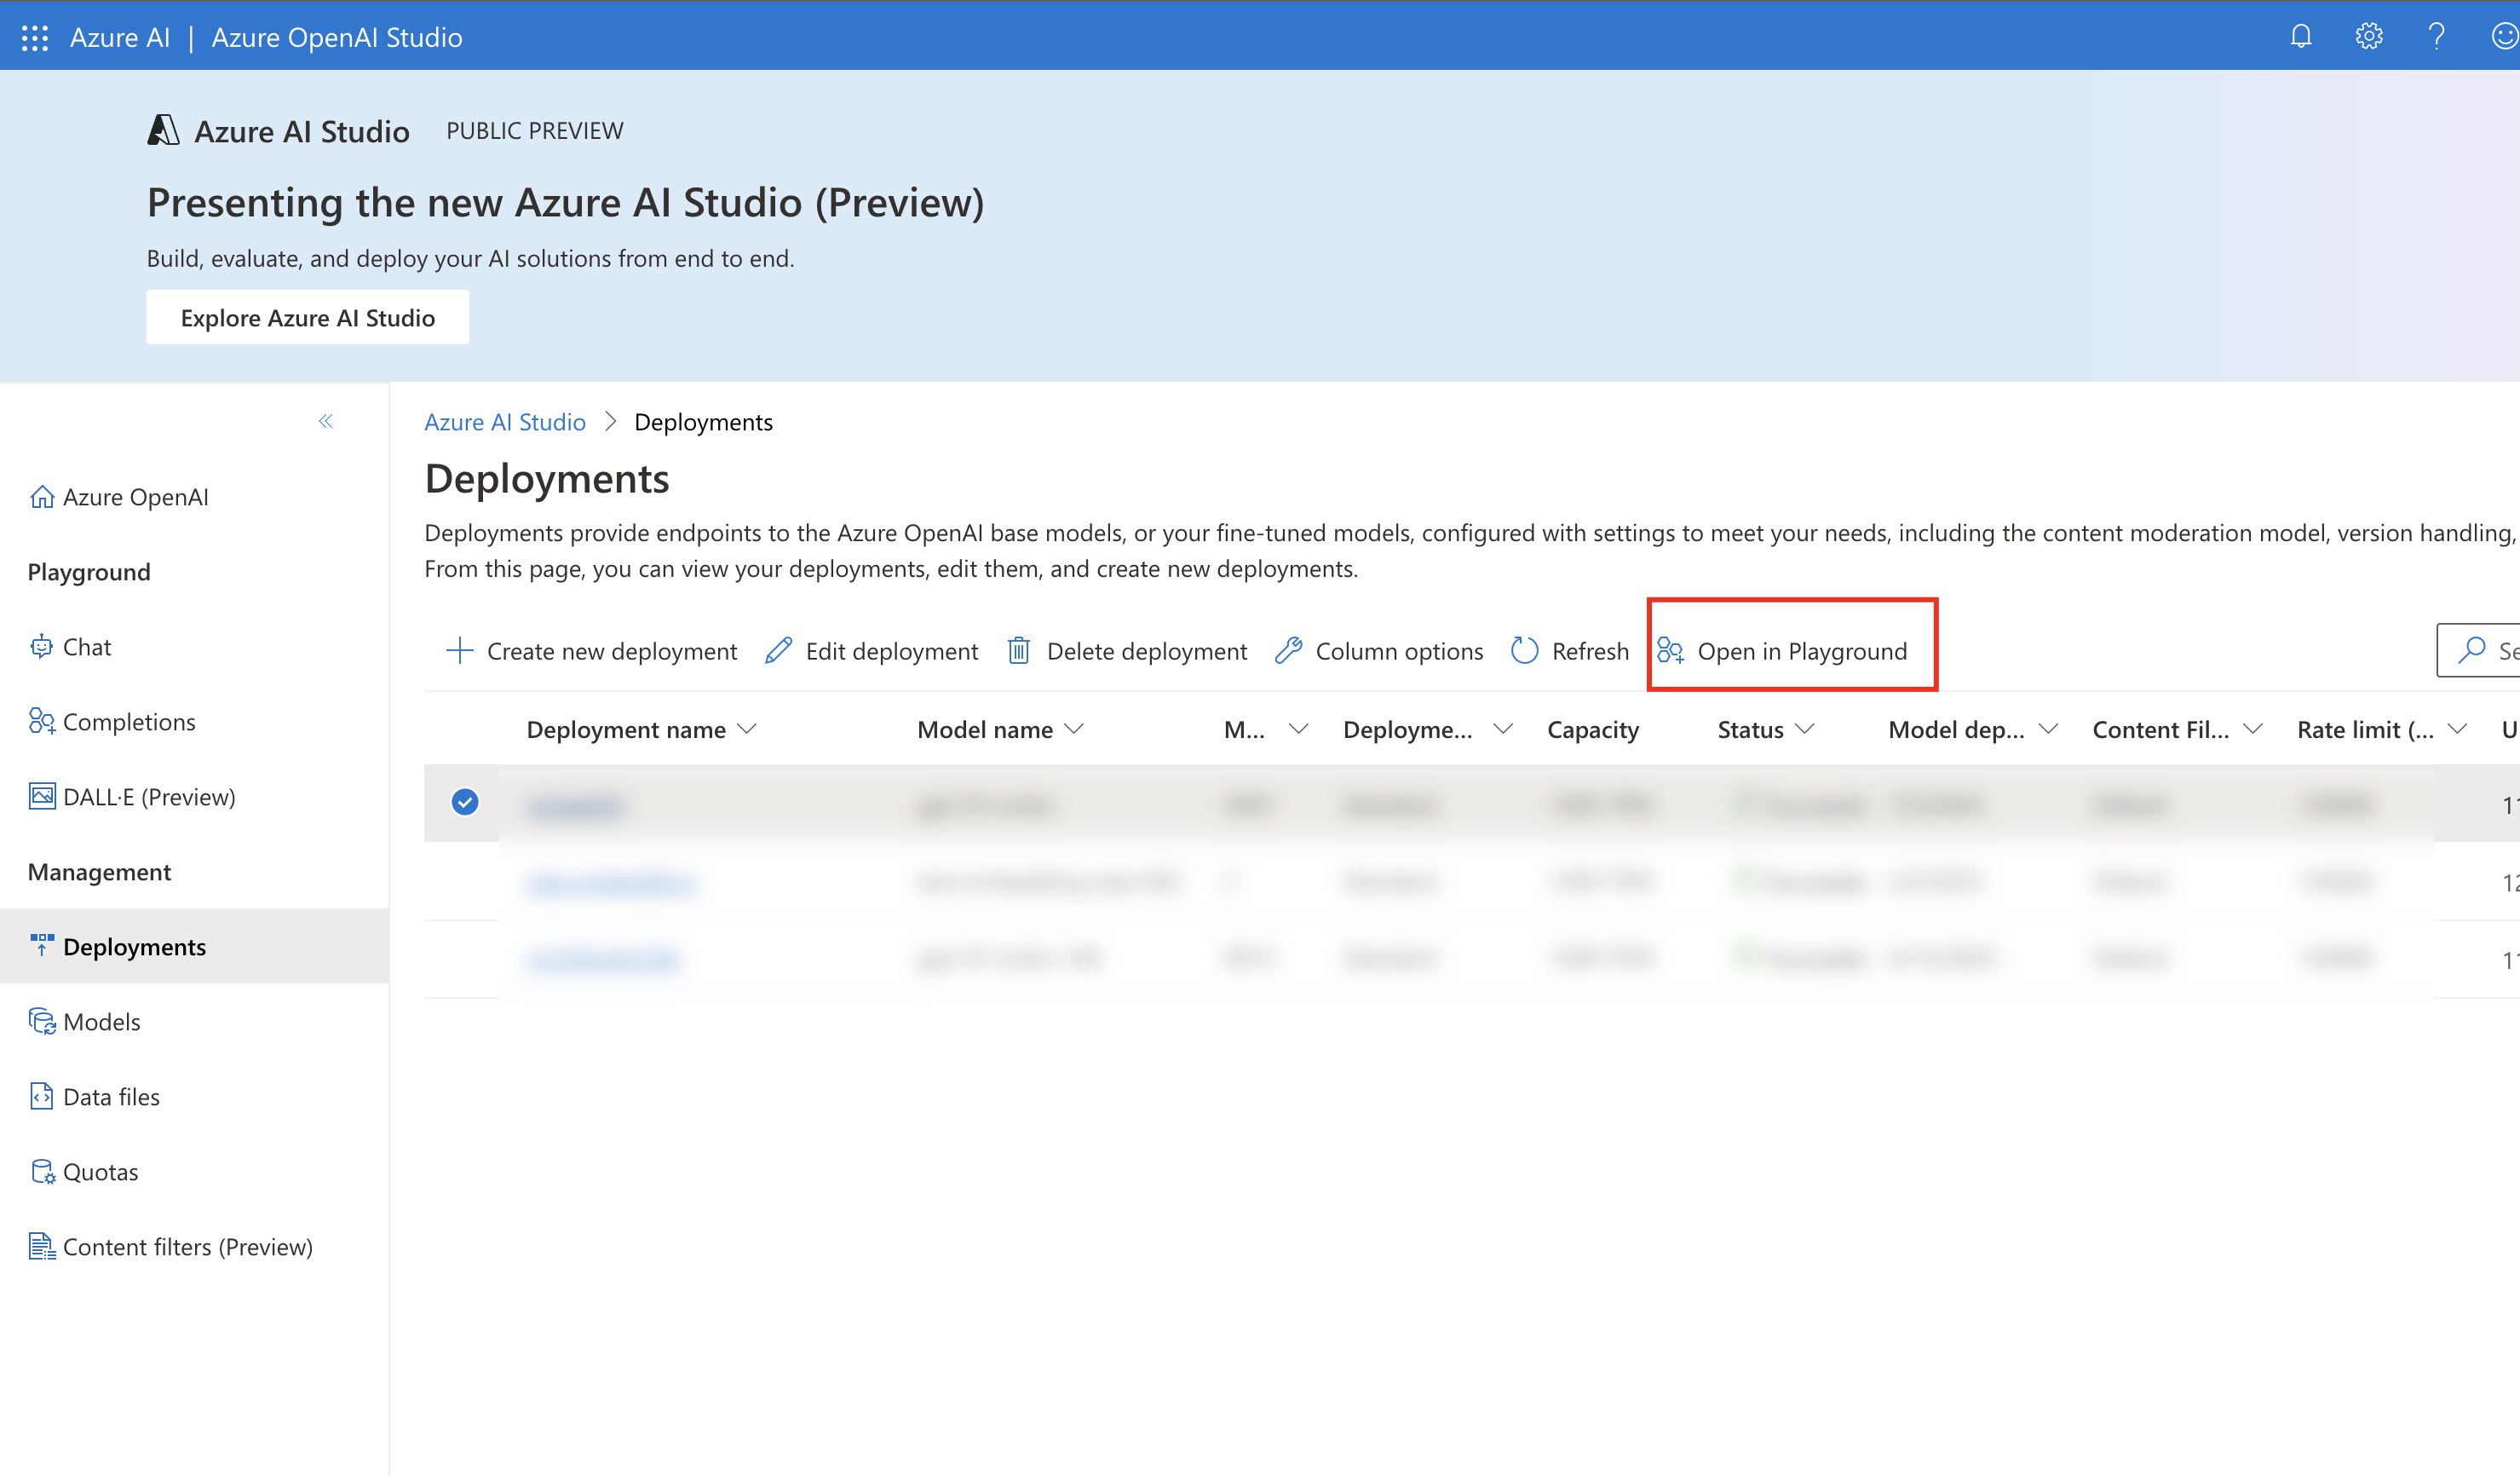Click the Completions icon in sidebar
Viewport: 2520px width, 1476px height.
(41, 722)
